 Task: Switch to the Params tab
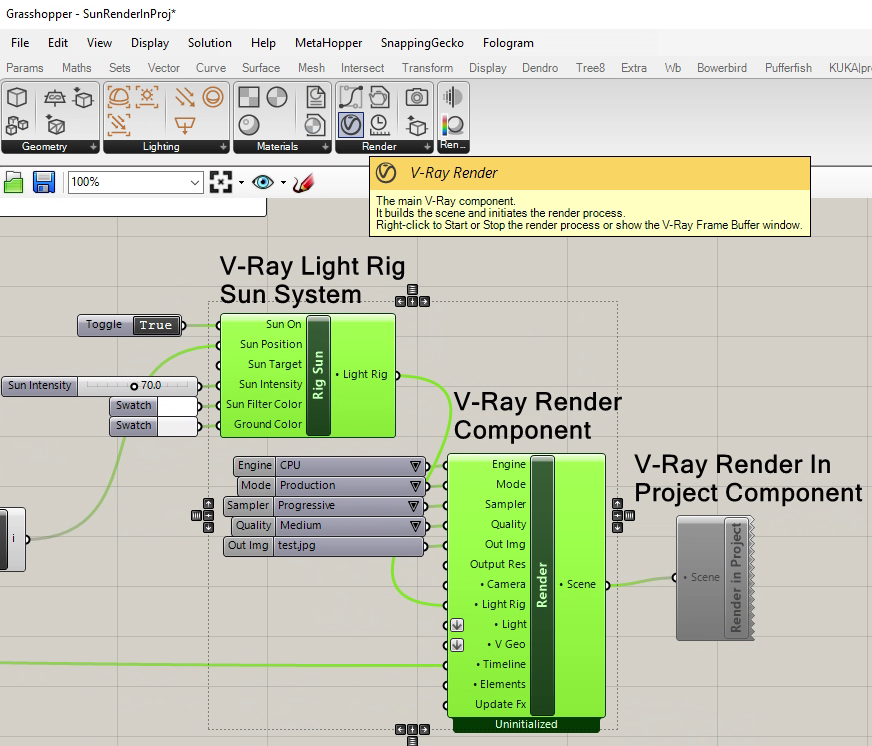24,68
